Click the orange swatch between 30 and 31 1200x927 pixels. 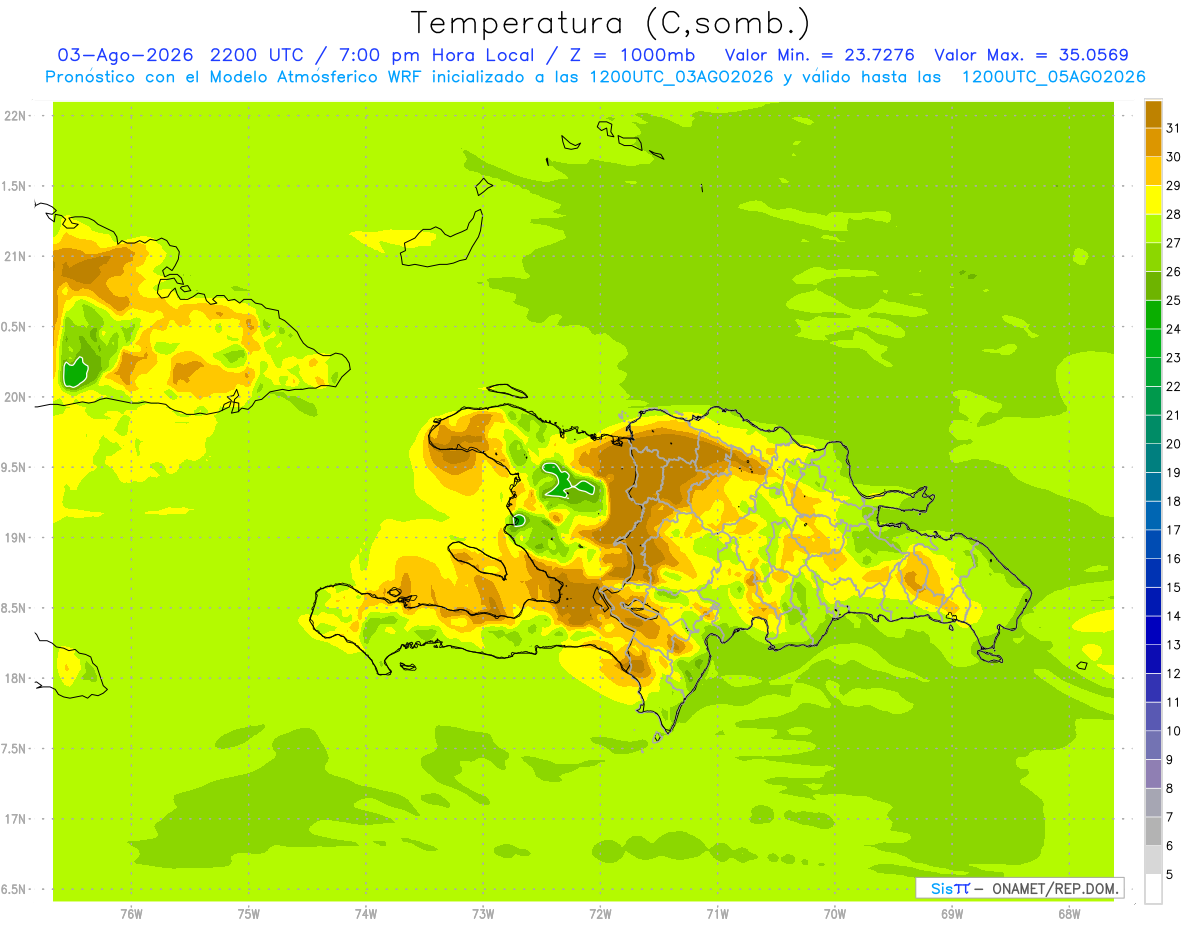coord(1153,142)
